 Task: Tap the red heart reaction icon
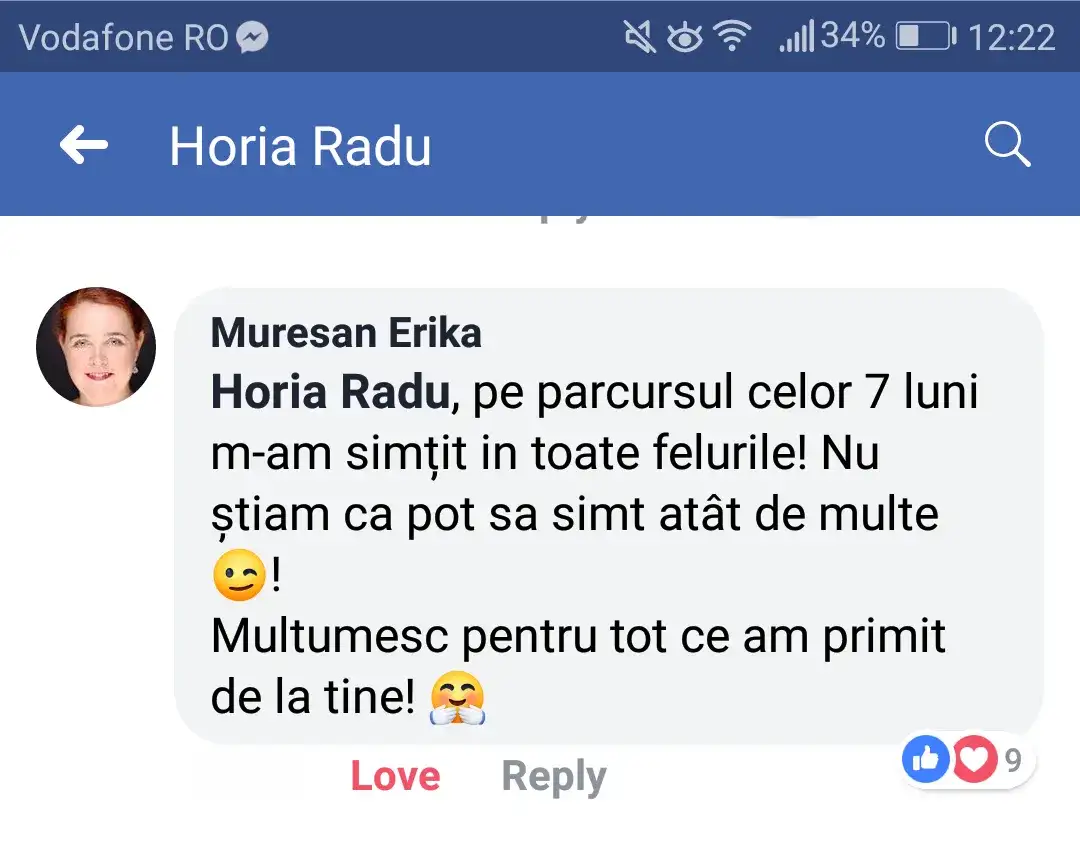click(x=973, y=761)
